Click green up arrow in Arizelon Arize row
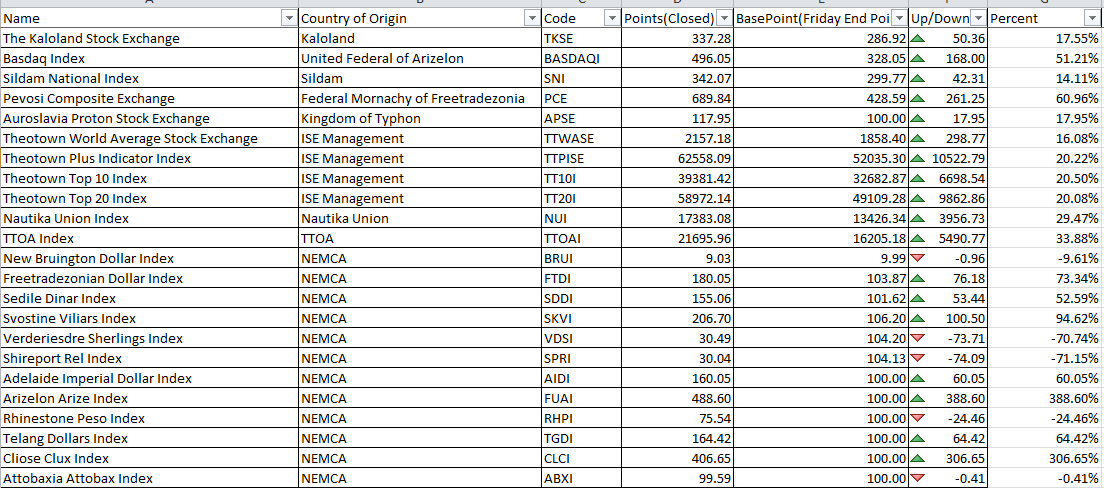The image size is (1104, 488). [x=917, y=399]
